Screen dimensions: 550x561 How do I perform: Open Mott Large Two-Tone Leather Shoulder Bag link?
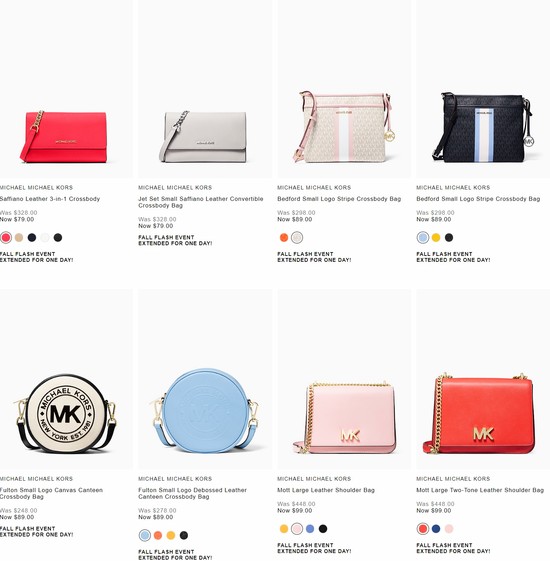480,490
